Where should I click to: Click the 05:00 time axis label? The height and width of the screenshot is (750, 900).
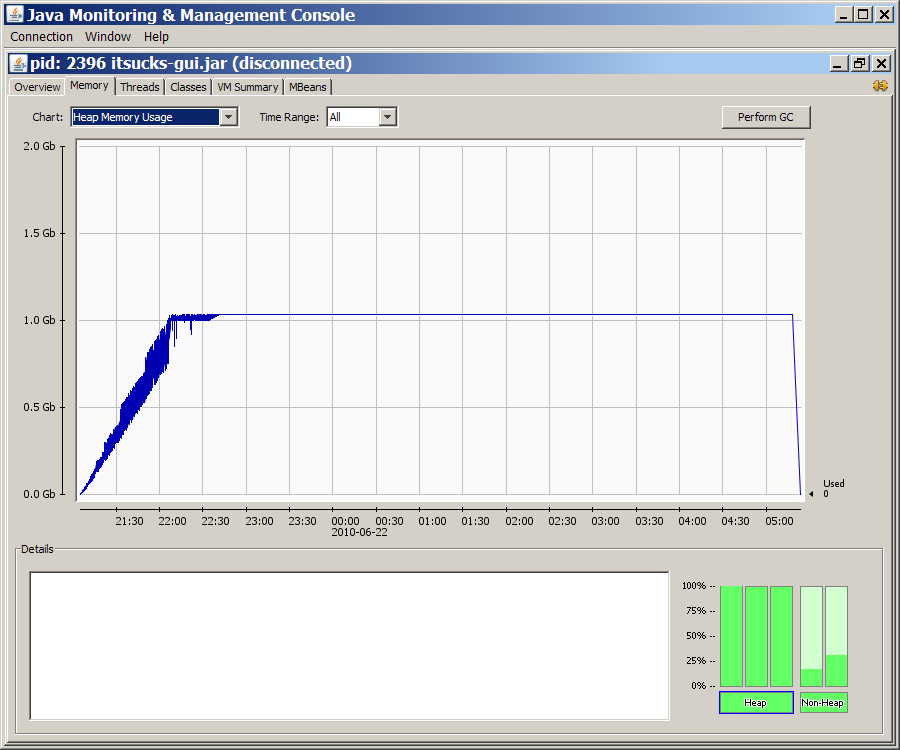(x=779, y=521)
